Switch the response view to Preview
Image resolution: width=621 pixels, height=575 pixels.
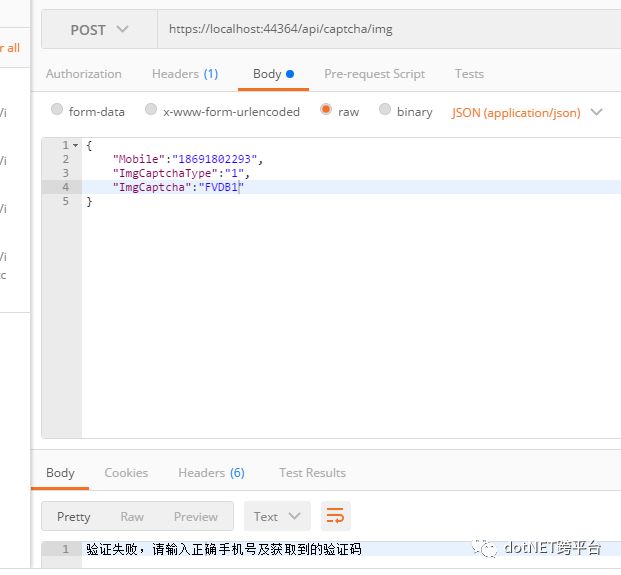pos(196,517)
